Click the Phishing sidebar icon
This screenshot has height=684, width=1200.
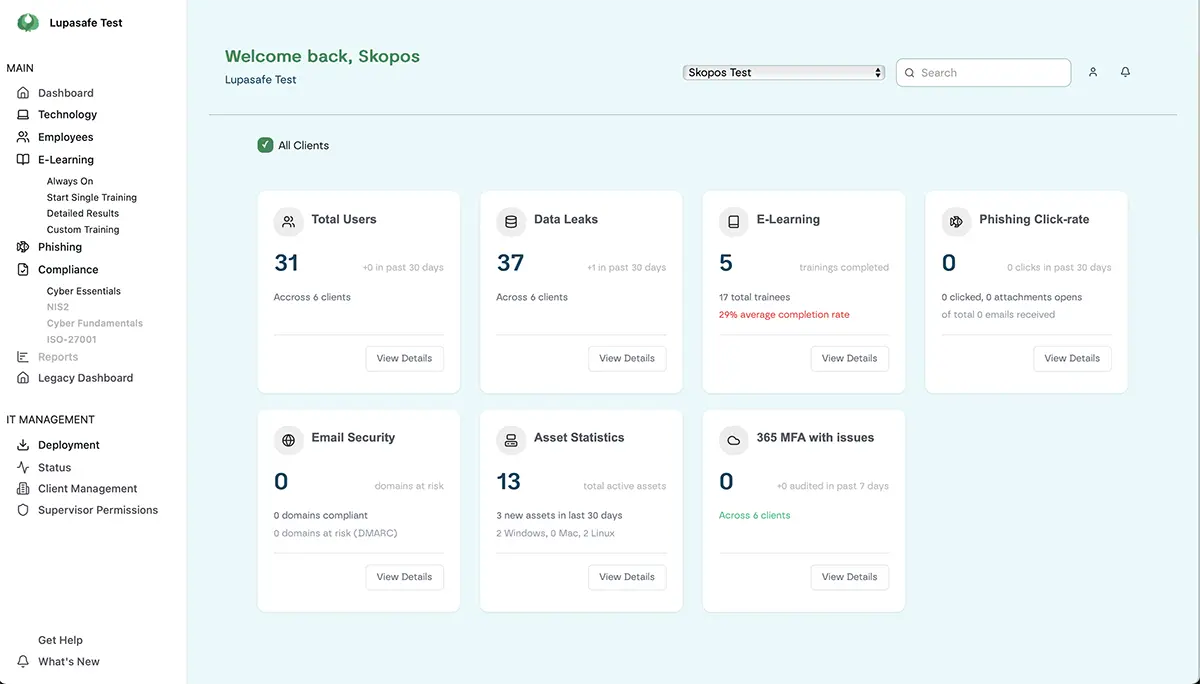click(22, 246)
